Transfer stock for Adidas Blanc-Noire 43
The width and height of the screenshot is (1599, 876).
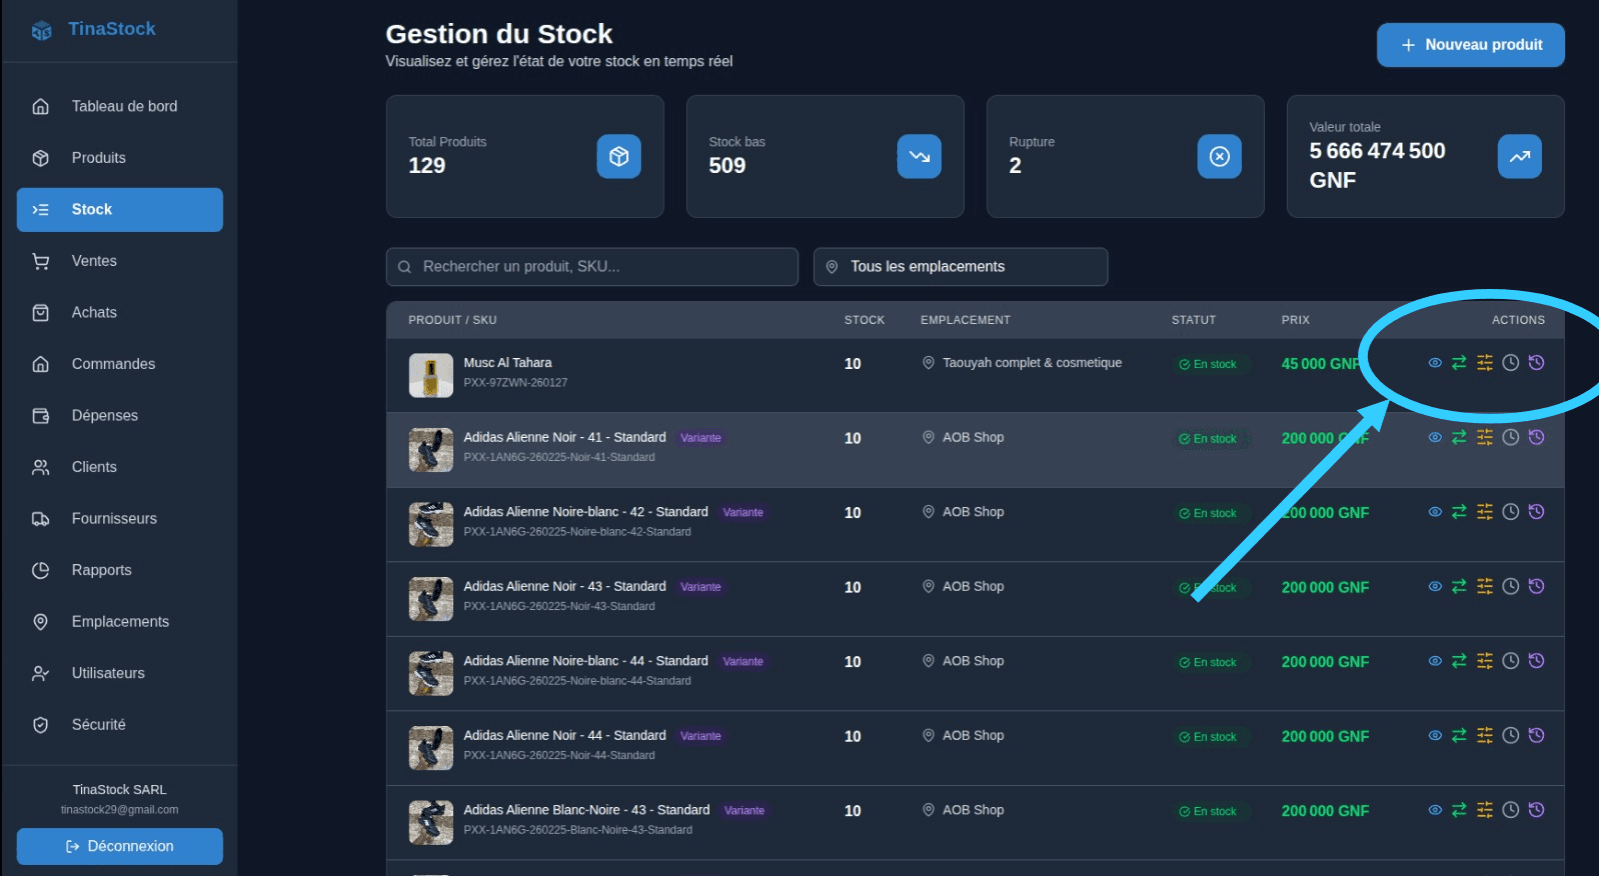click(1459, 810)
